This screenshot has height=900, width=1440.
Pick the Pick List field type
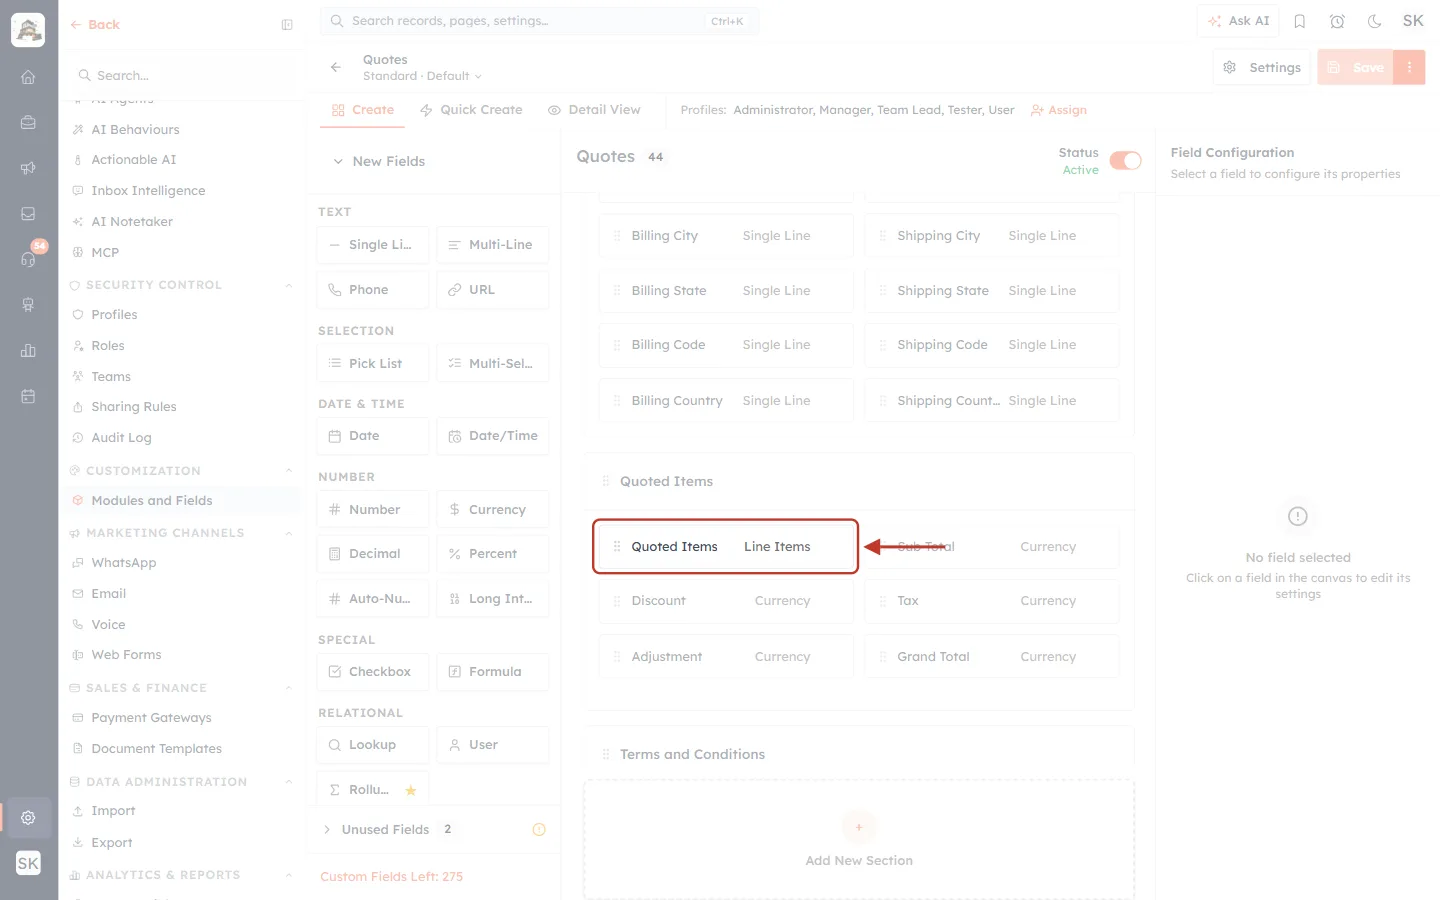[x=373, y=364]
